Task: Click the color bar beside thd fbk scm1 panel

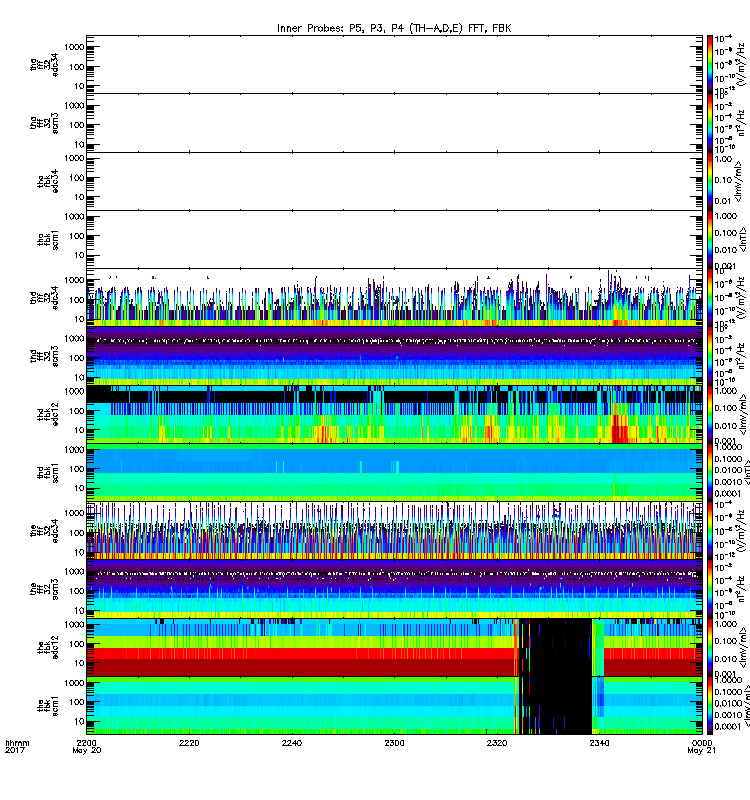Action: (710, 472)
